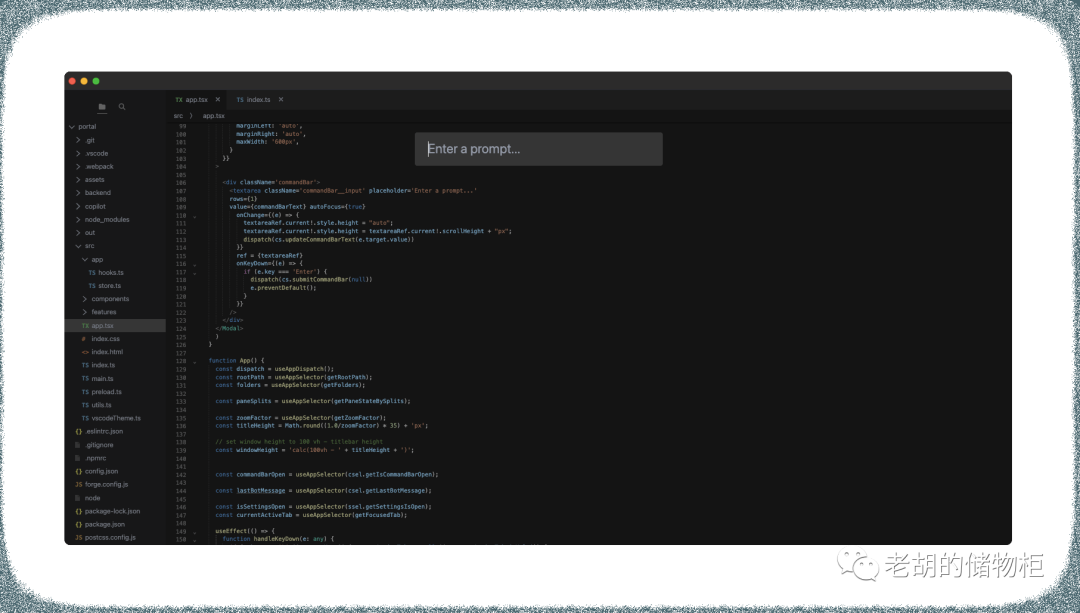Expand the out folder

(79, 233)
